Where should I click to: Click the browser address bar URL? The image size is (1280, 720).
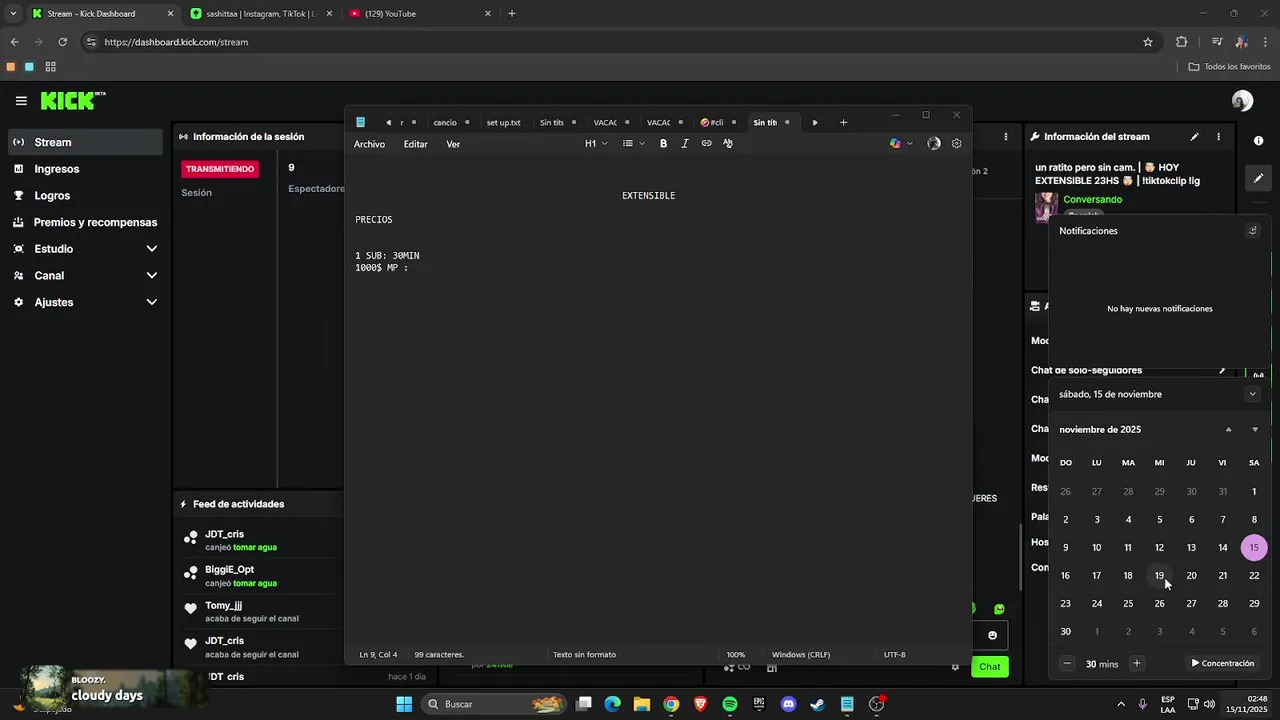[x=176, y=42]
